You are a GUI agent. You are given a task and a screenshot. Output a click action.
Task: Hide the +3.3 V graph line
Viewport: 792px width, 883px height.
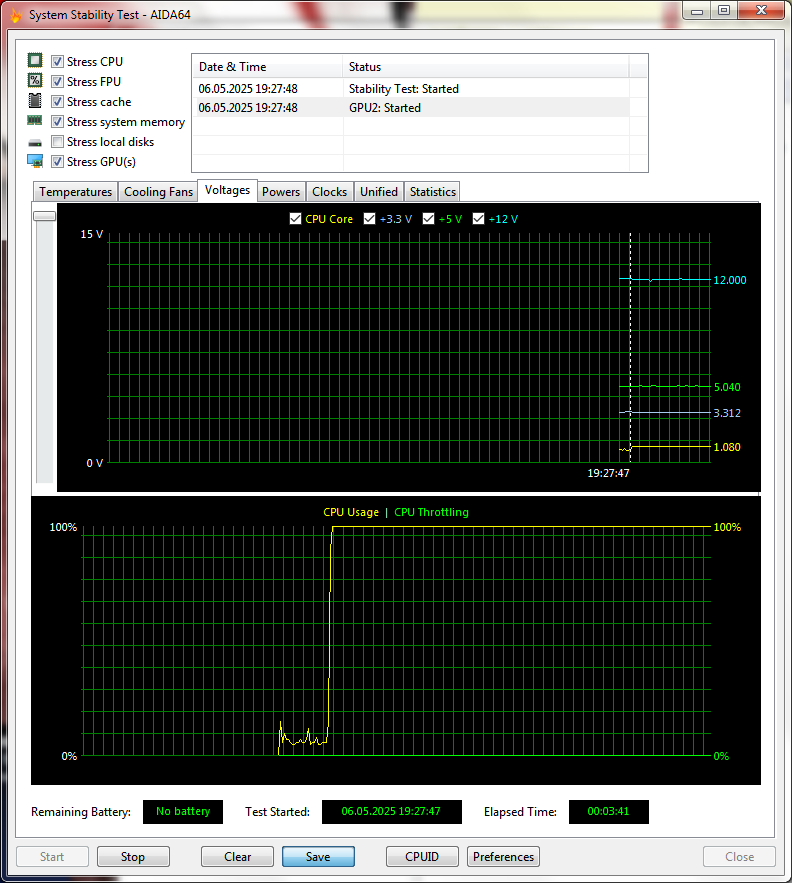[370, 218]
